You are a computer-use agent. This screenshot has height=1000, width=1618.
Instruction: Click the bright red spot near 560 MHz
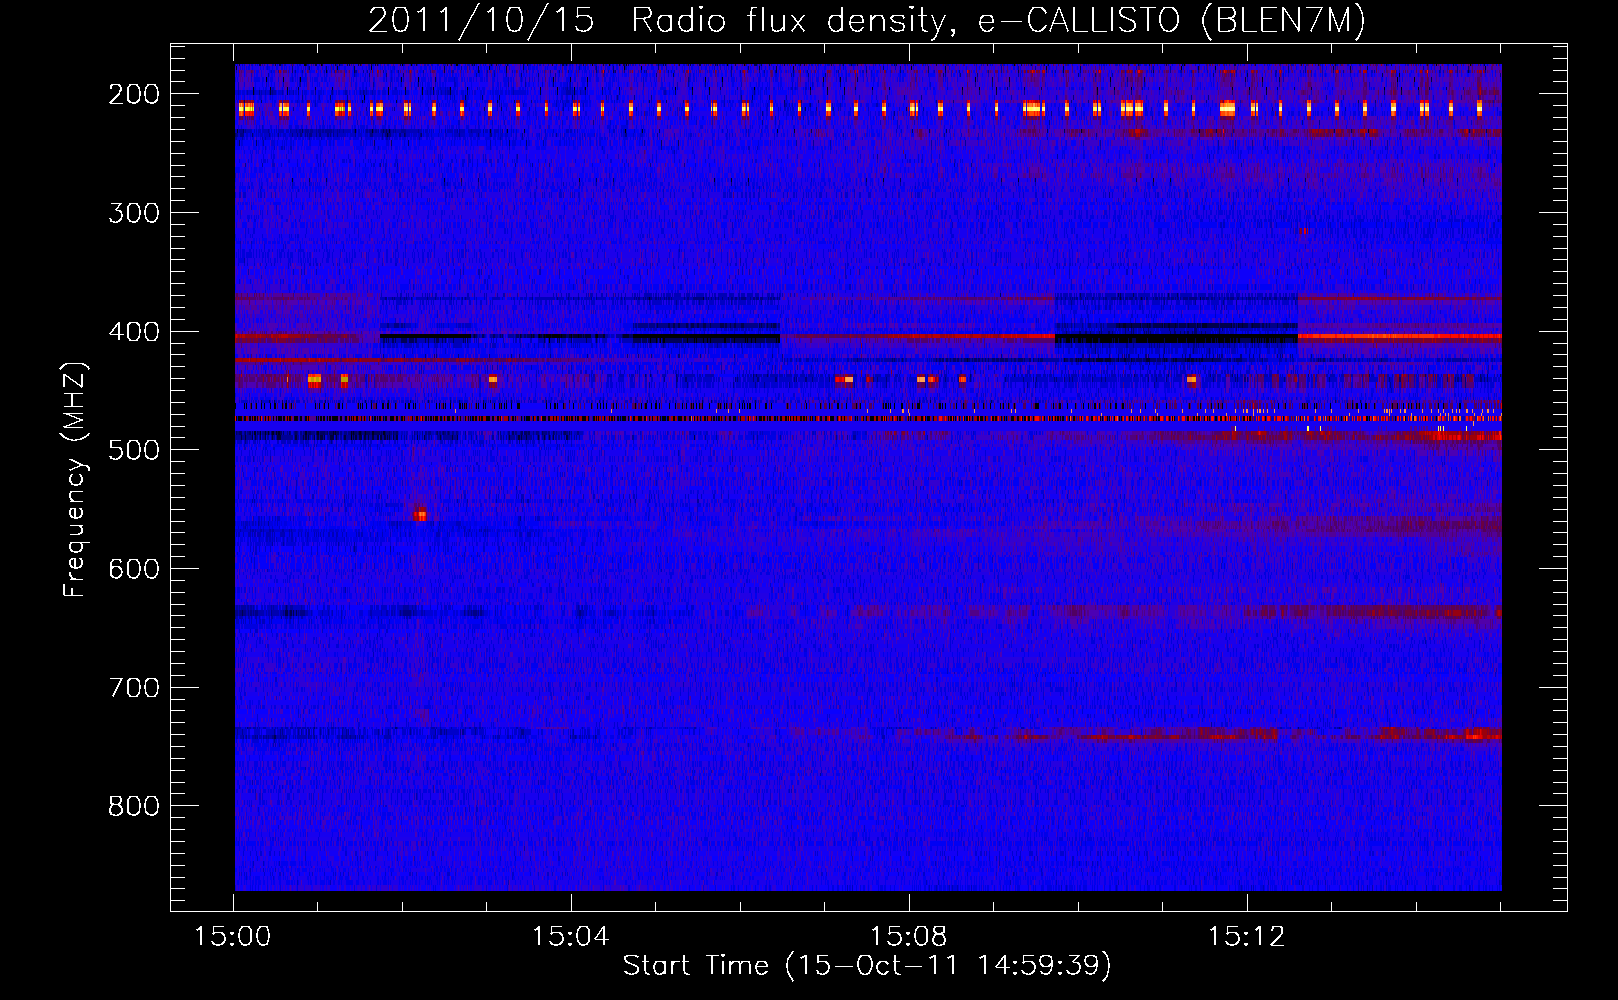tap(420, 515)
